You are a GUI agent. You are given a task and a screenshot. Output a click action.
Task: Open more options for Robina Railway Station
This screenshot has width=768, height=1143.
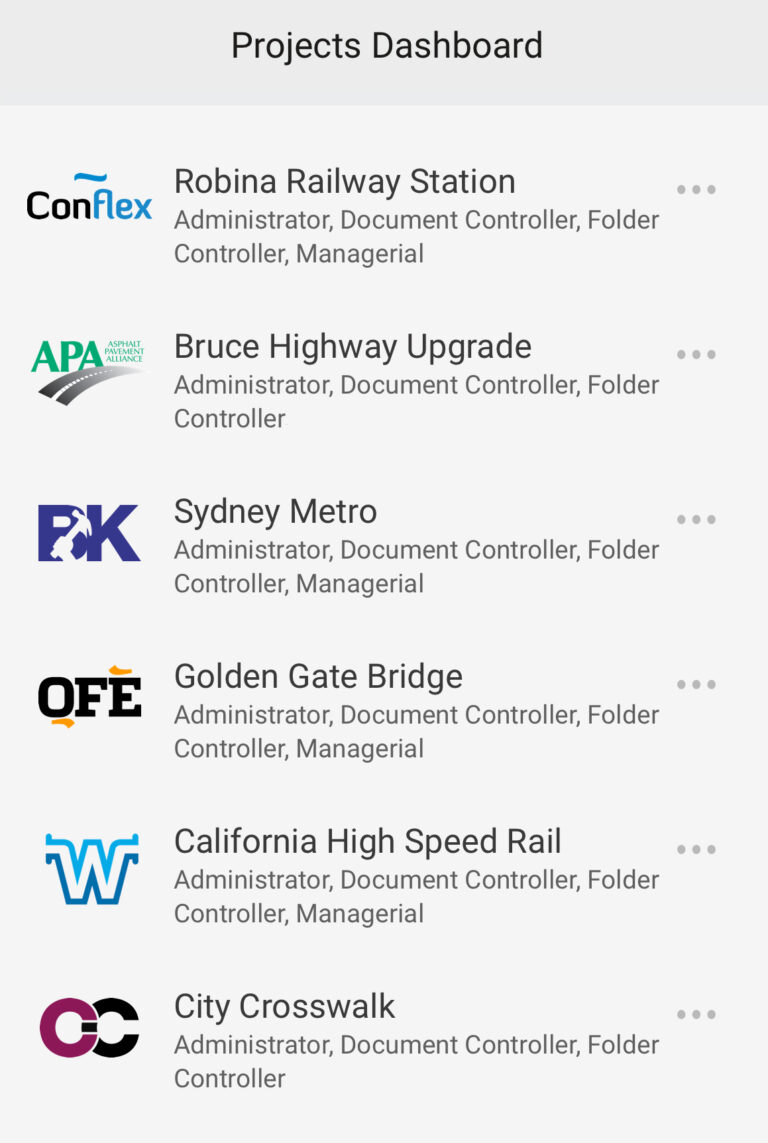tap(696, 190)
